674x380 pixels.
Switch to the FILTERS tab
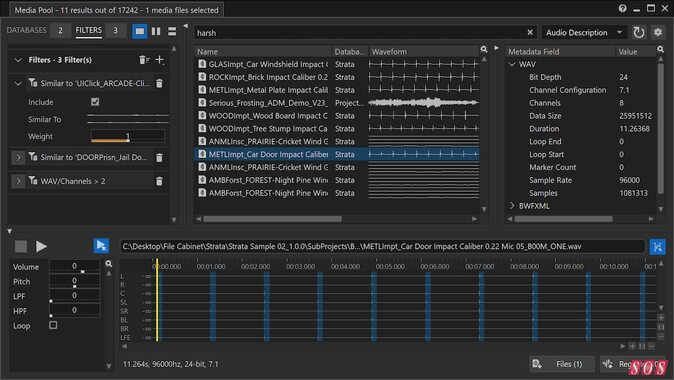pos(89,30)
